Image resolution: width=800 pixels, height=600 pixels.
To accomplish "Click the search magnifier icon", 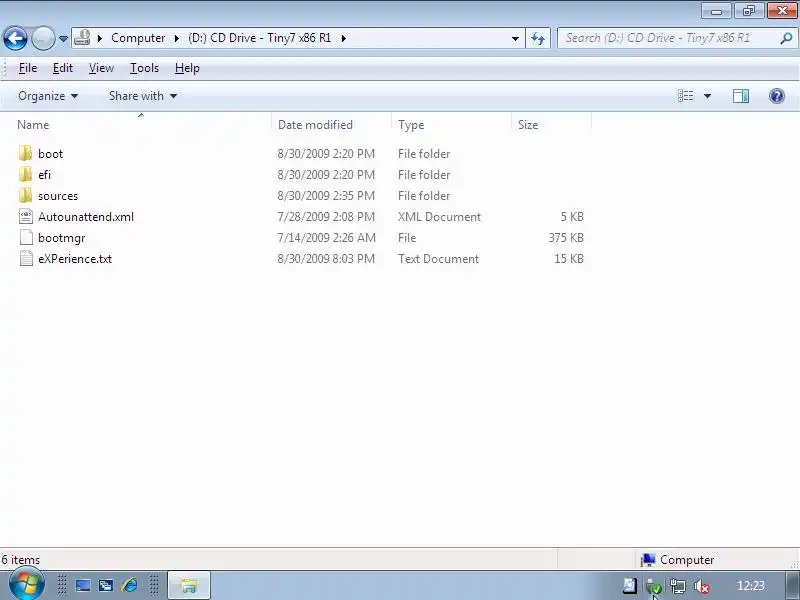I will (x=786, y=38).
